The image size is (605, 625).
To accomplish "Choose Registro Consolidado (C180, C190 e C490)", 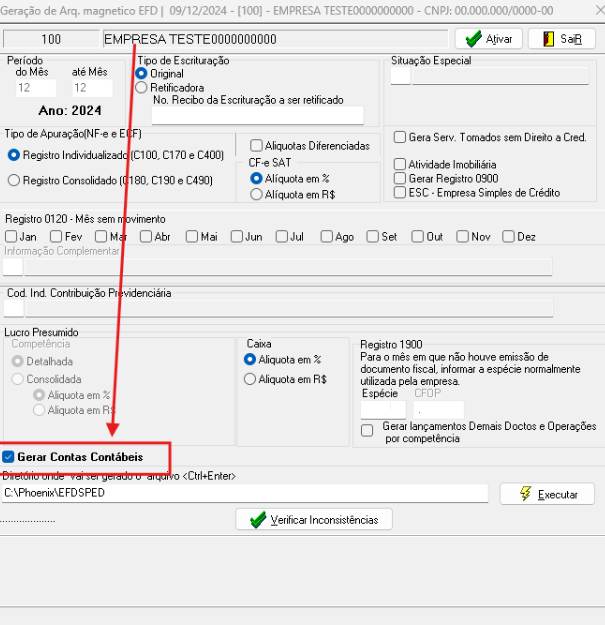I will [14, 181].
